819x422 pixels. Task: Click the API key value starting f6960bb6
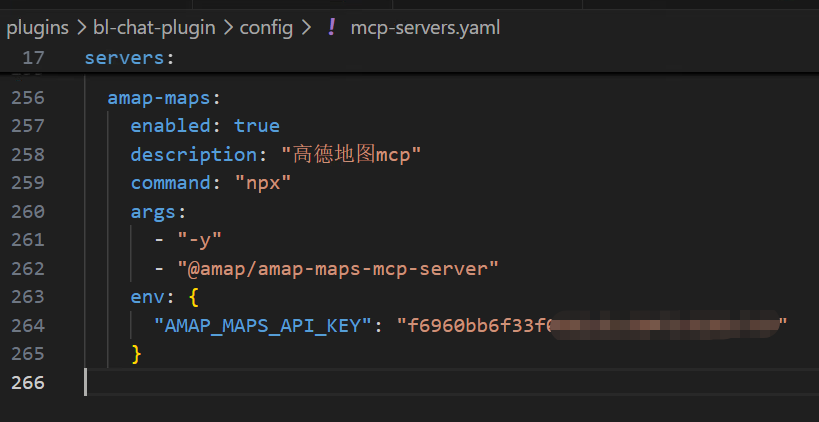tap(592, 325)
